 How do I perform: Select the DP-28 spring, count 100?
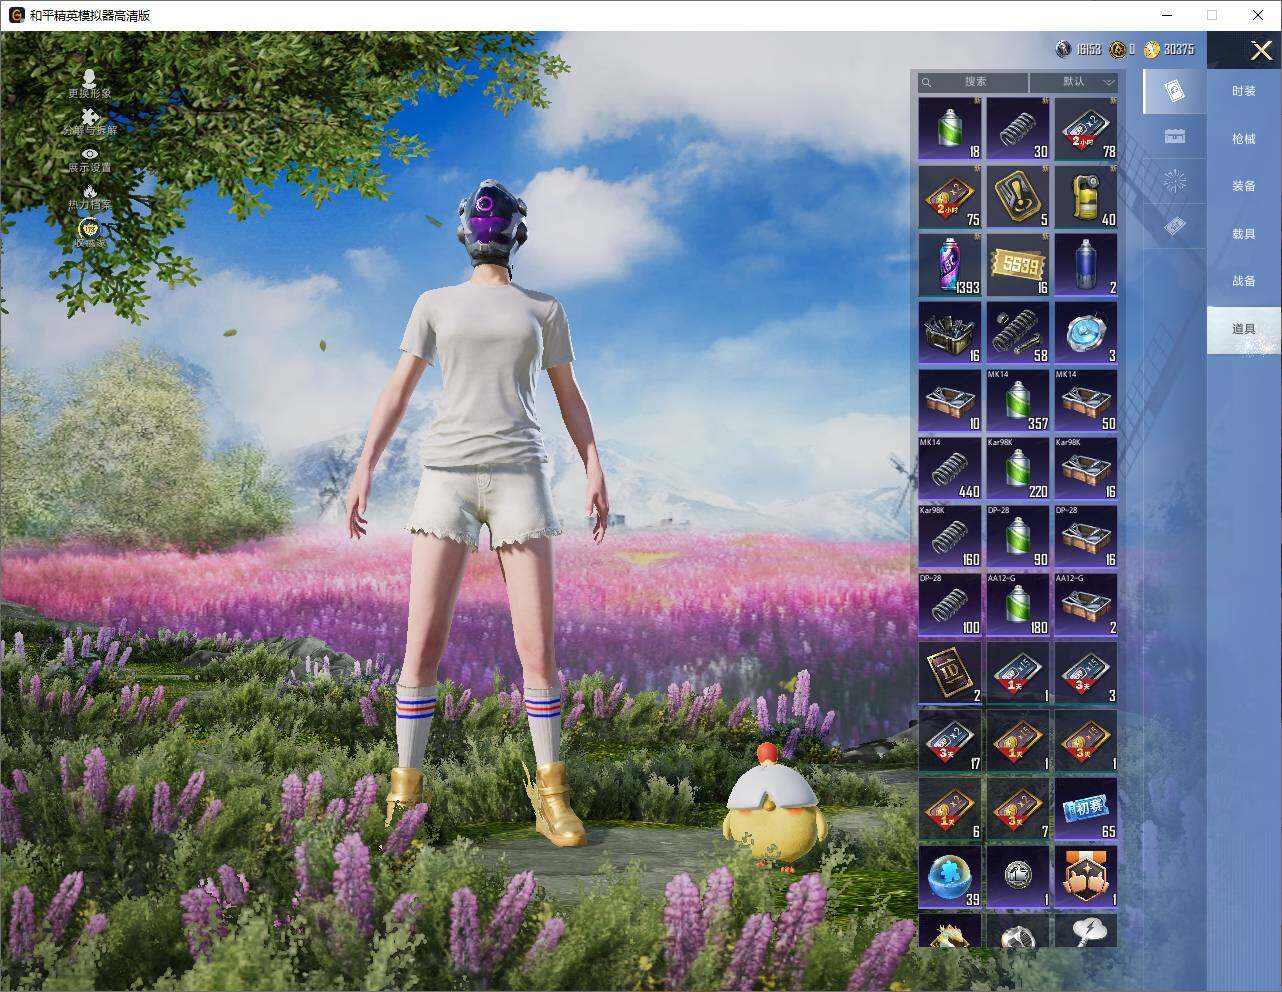(x=950, y=605)
